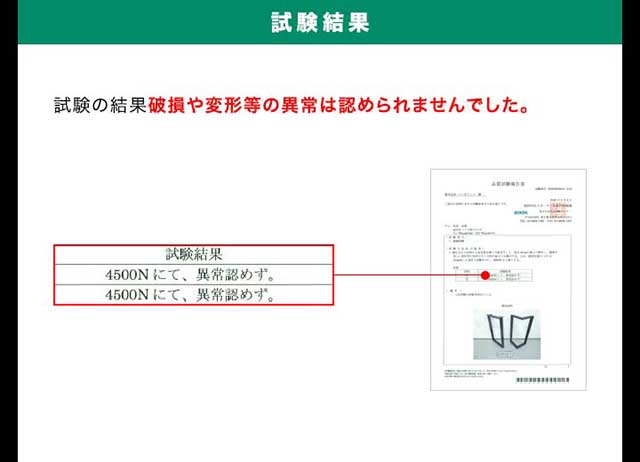Click the 試験結果 title in the green banner
This screenshot has height=462, width=640.
point(319,22)
